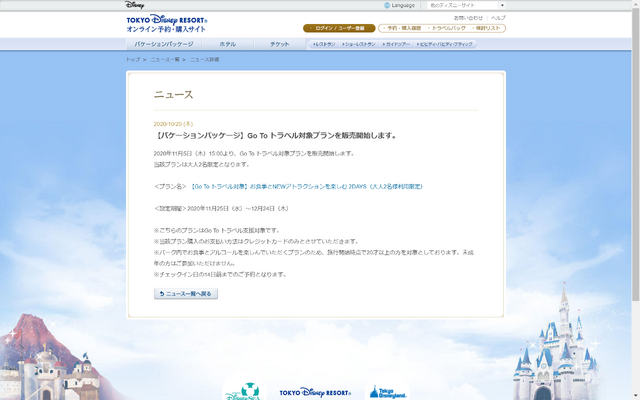
Task: Click the note about チェックイン日の14日前
Action: click(220, 274)
